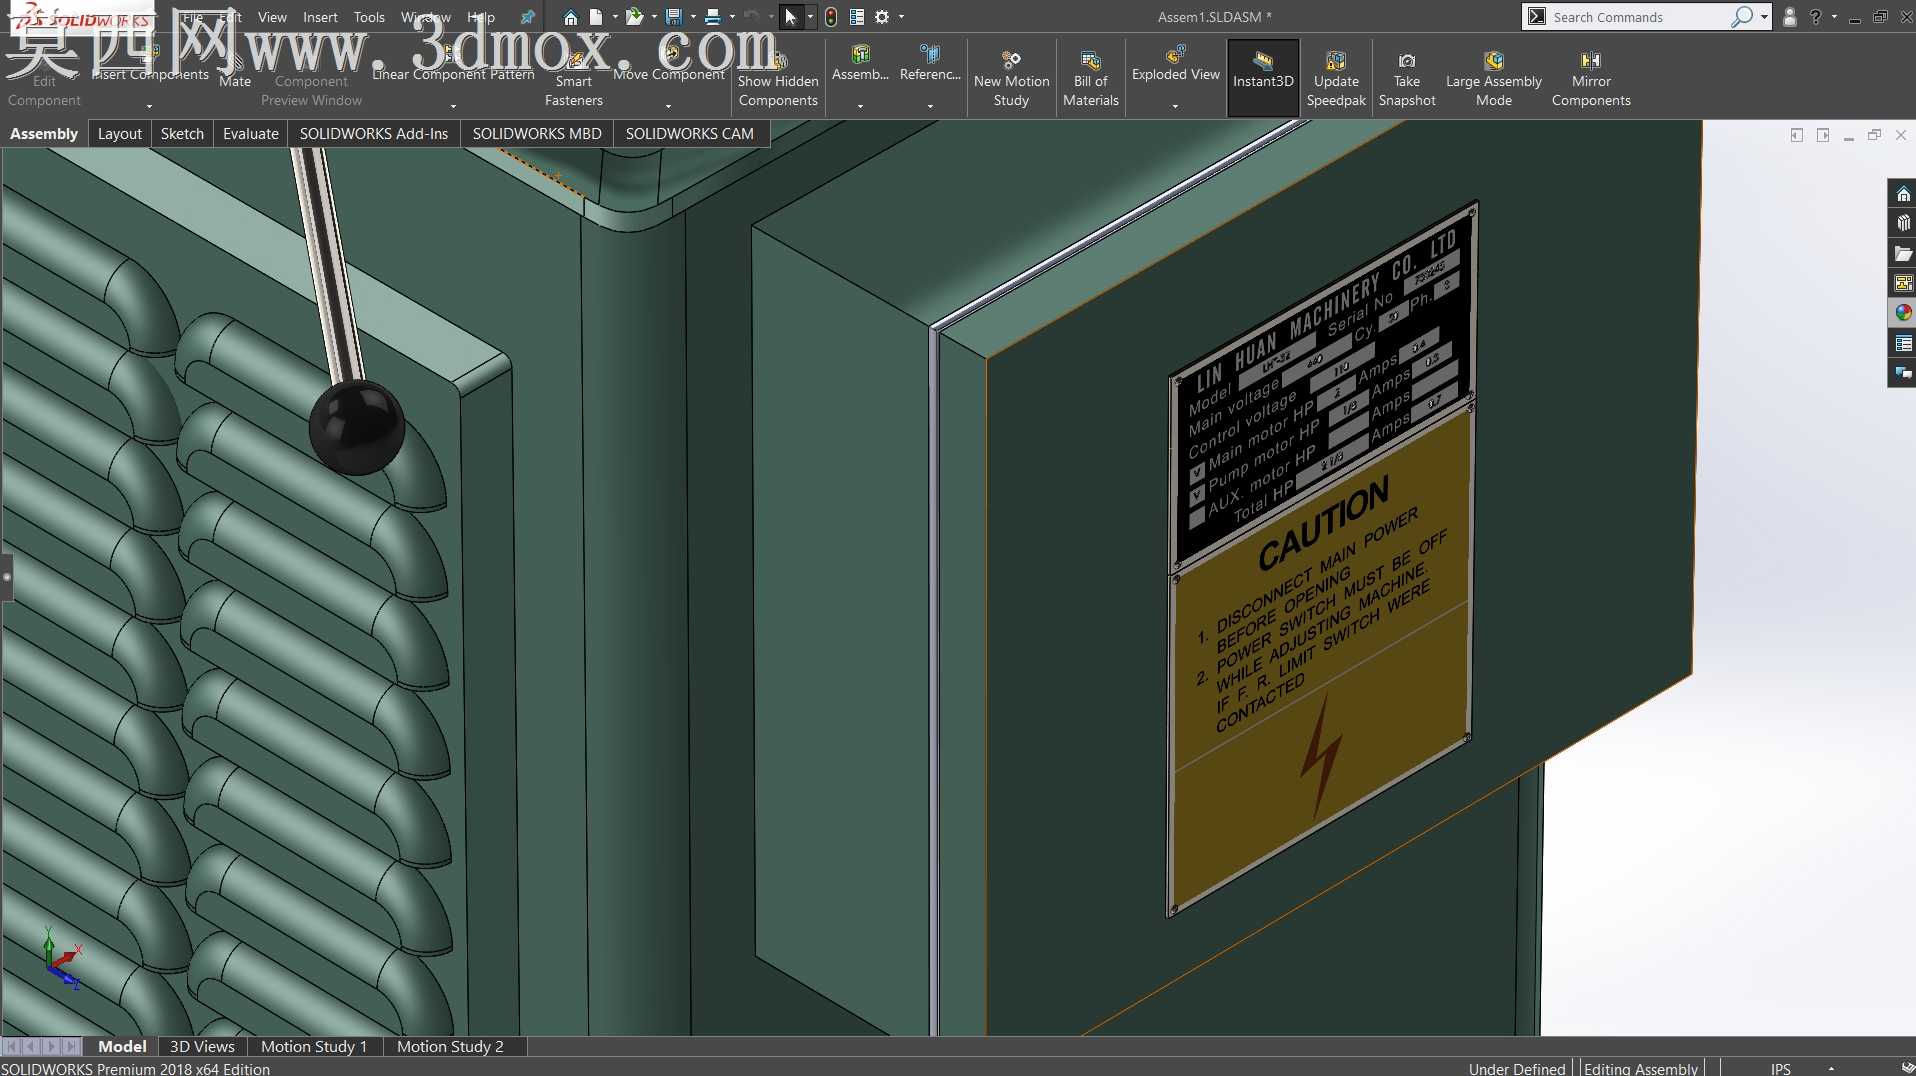Open Options gear dropdown arrow
The image size is (1916, 1076).
[901, 17]
